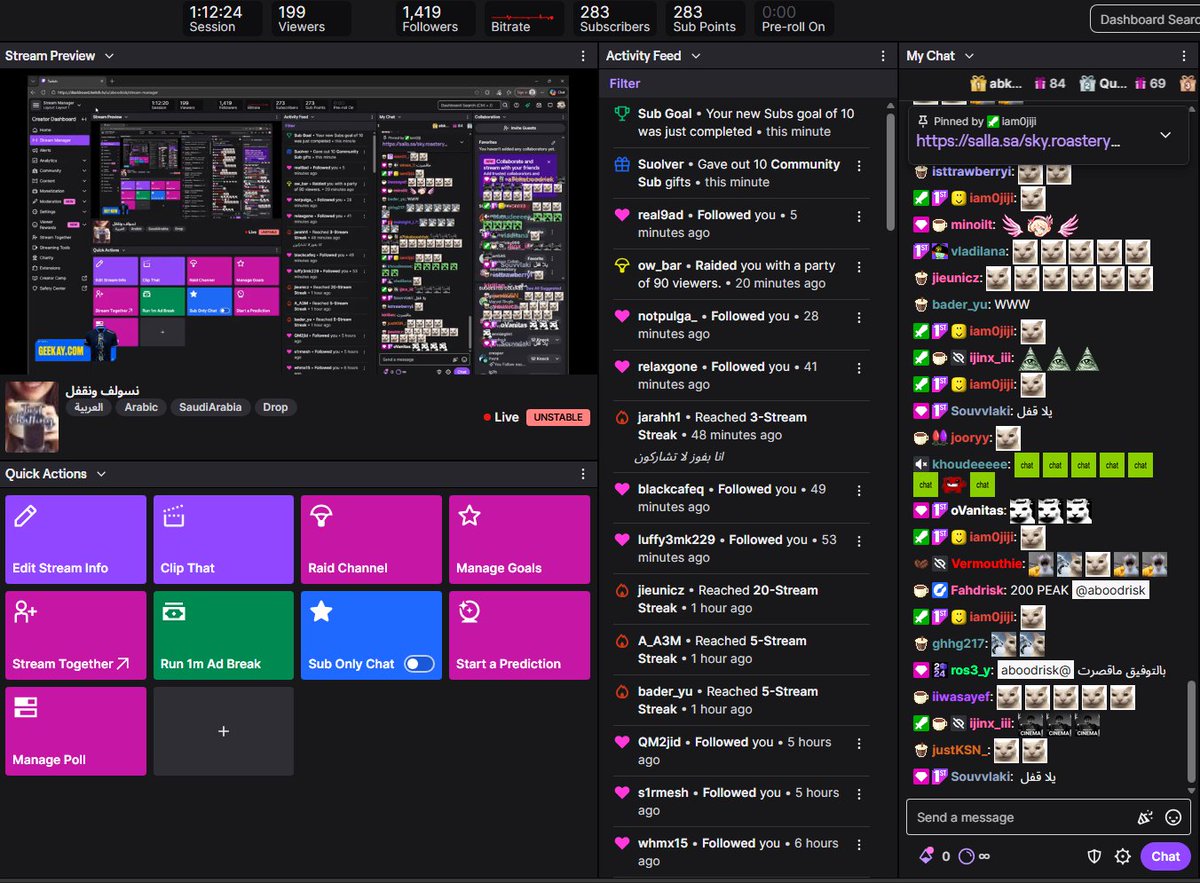This screenshot has height=883, width=1200.
Task: Click the Drop stream tag
Action: point(275,407)
